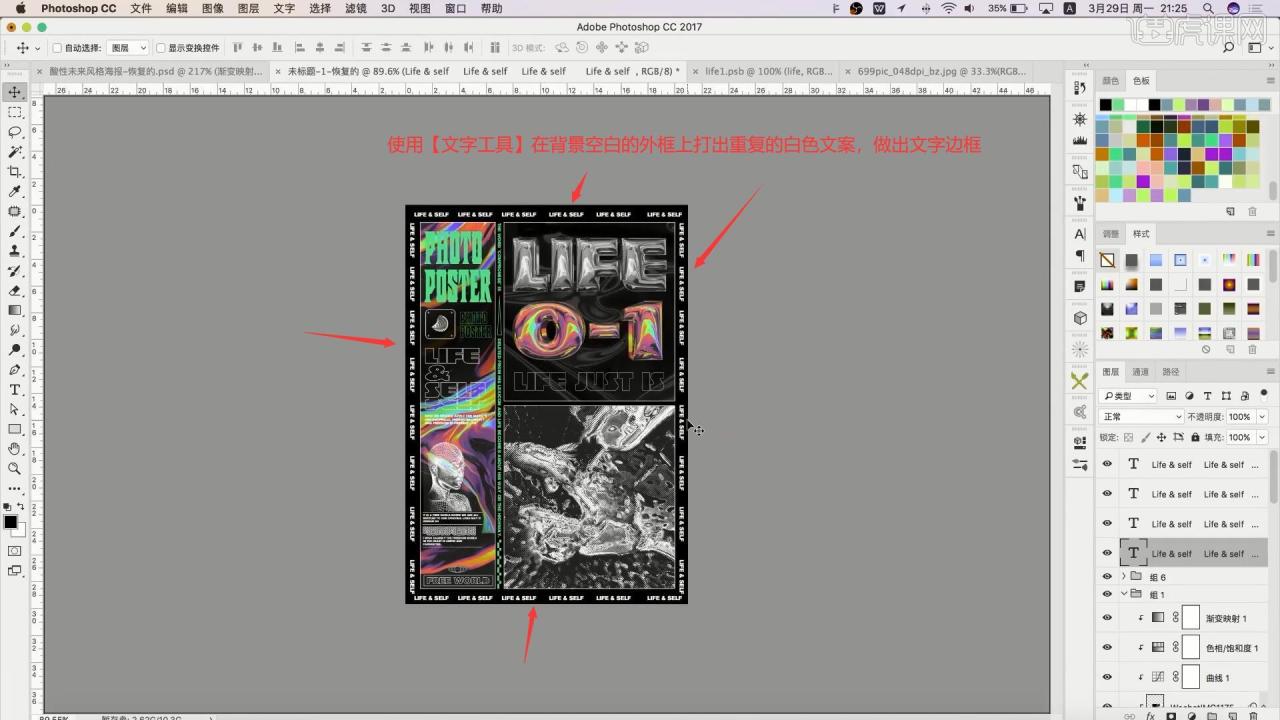
Task: Click the delete layer trash icon
Action: (x=1253, y=715)
